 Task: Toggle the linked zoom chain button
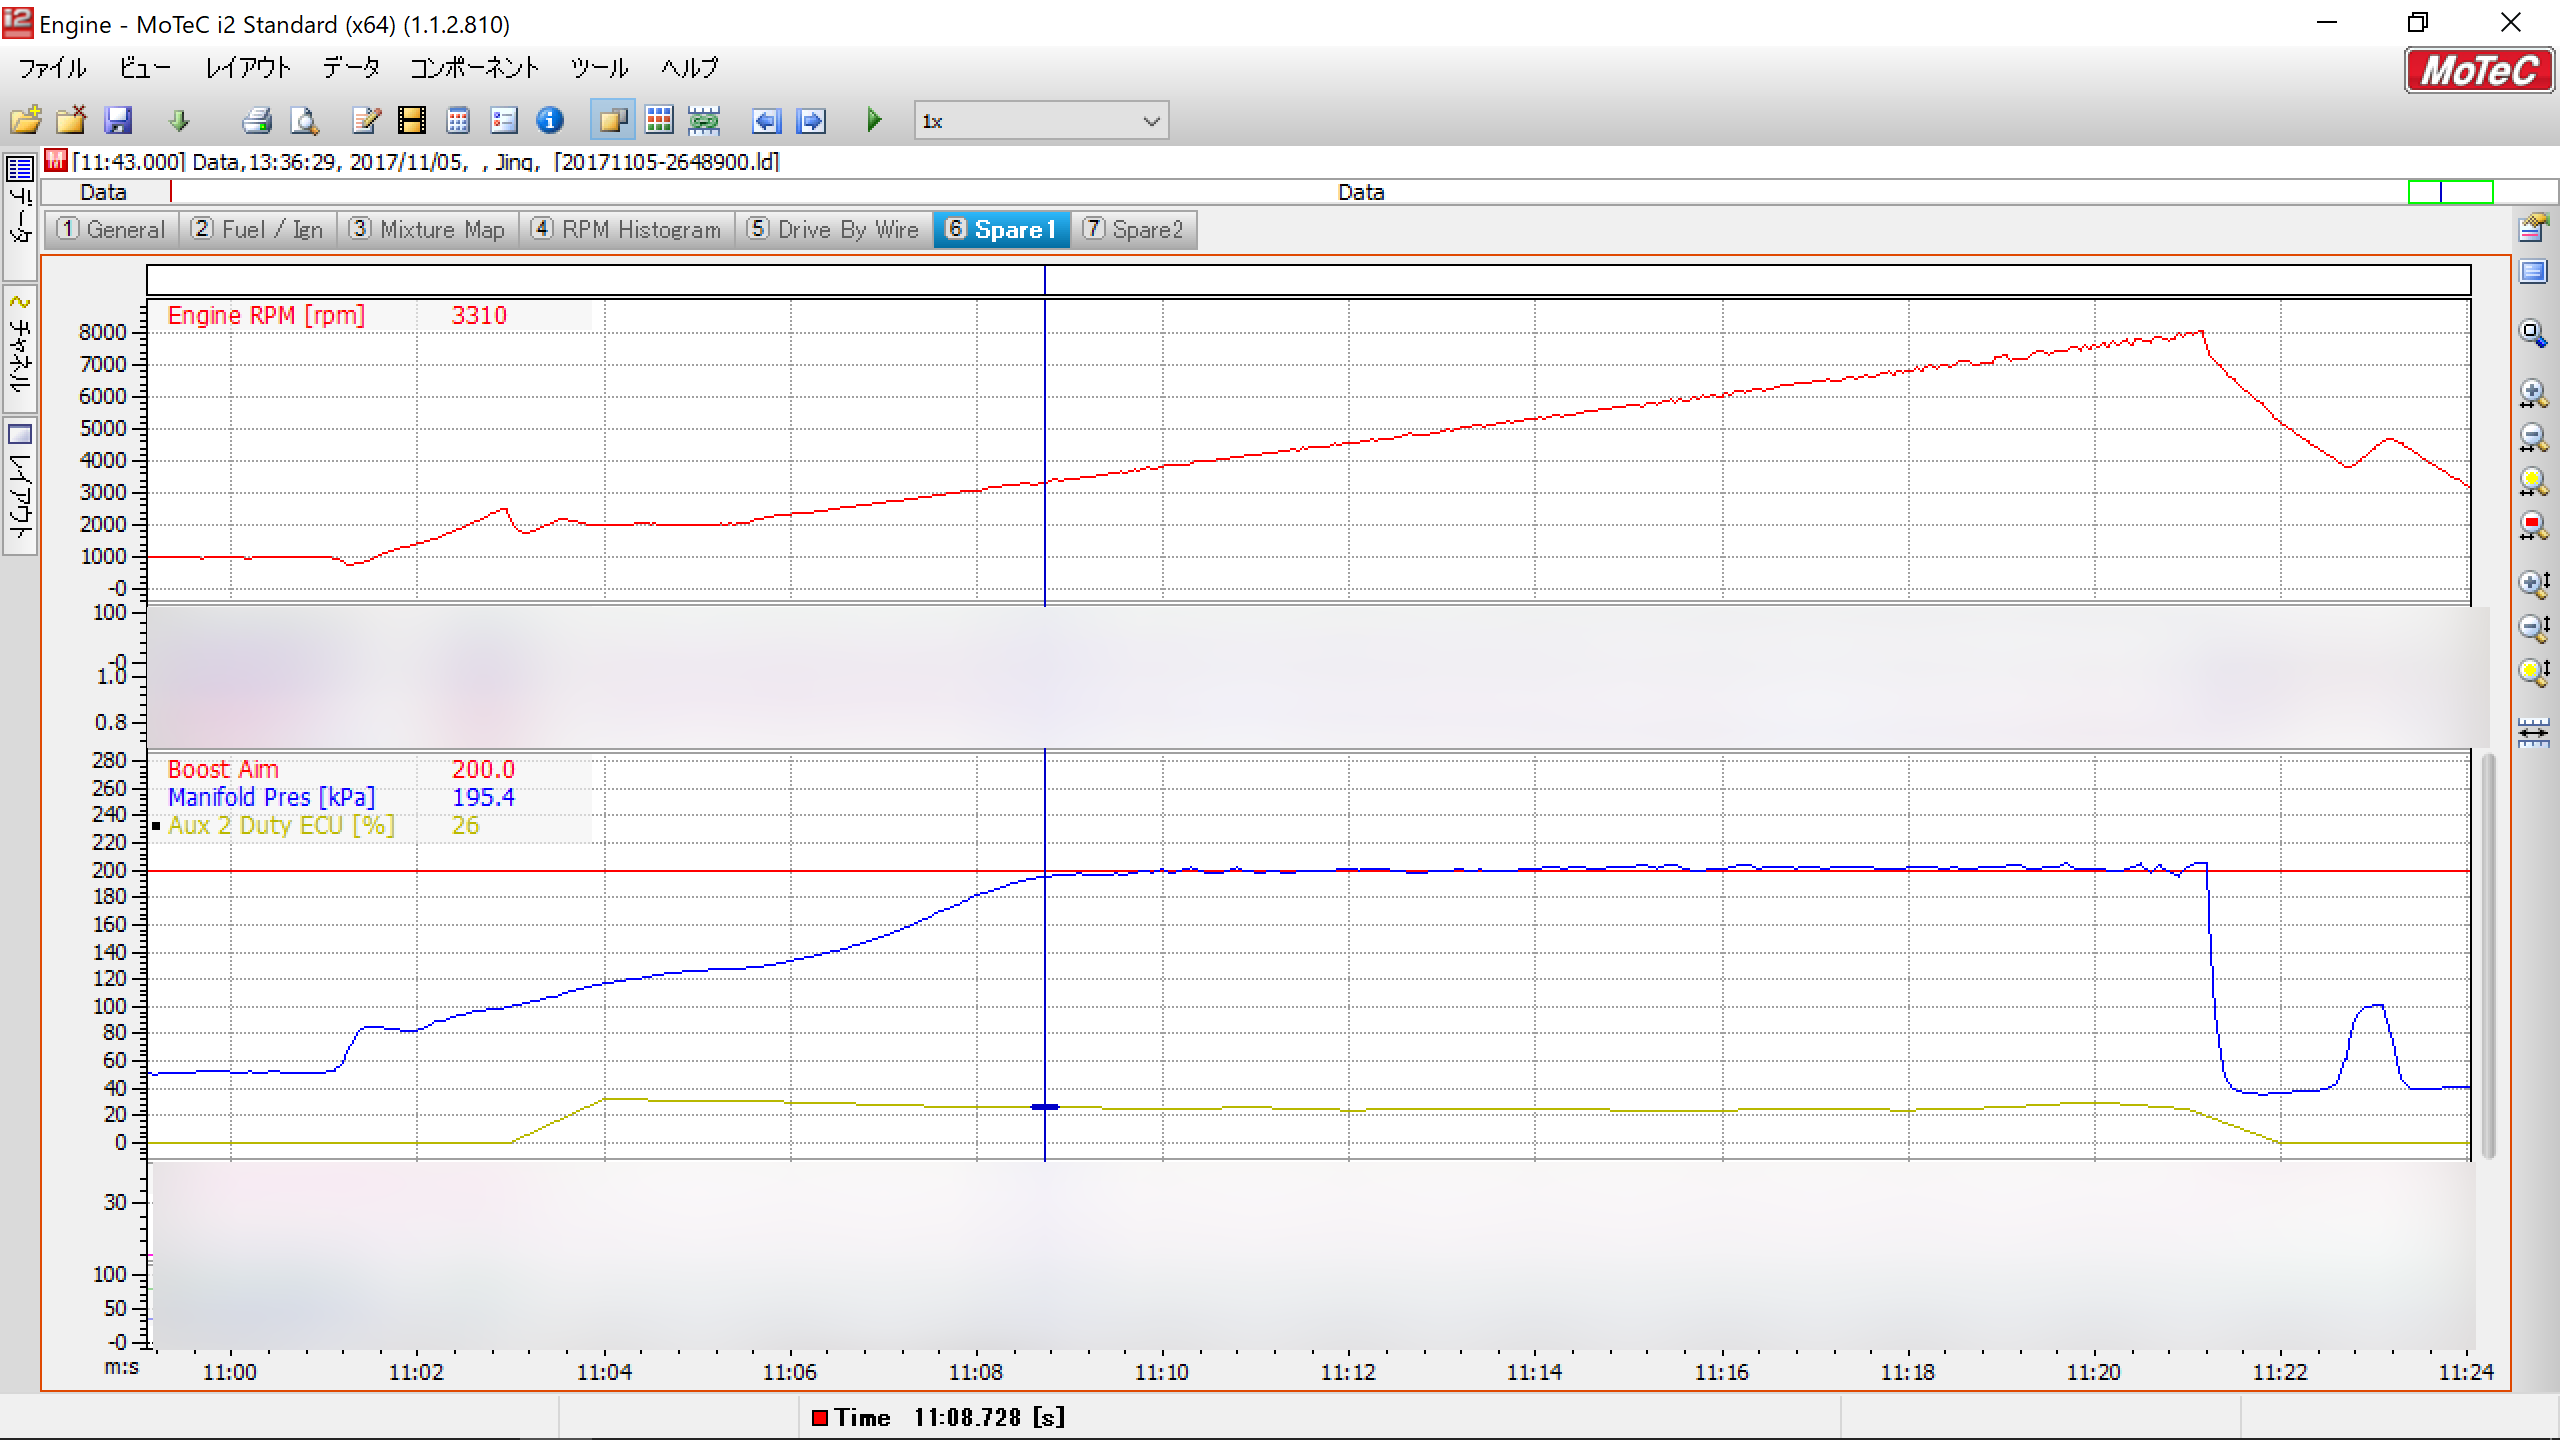pyautogui.click(x=704, y=121)
